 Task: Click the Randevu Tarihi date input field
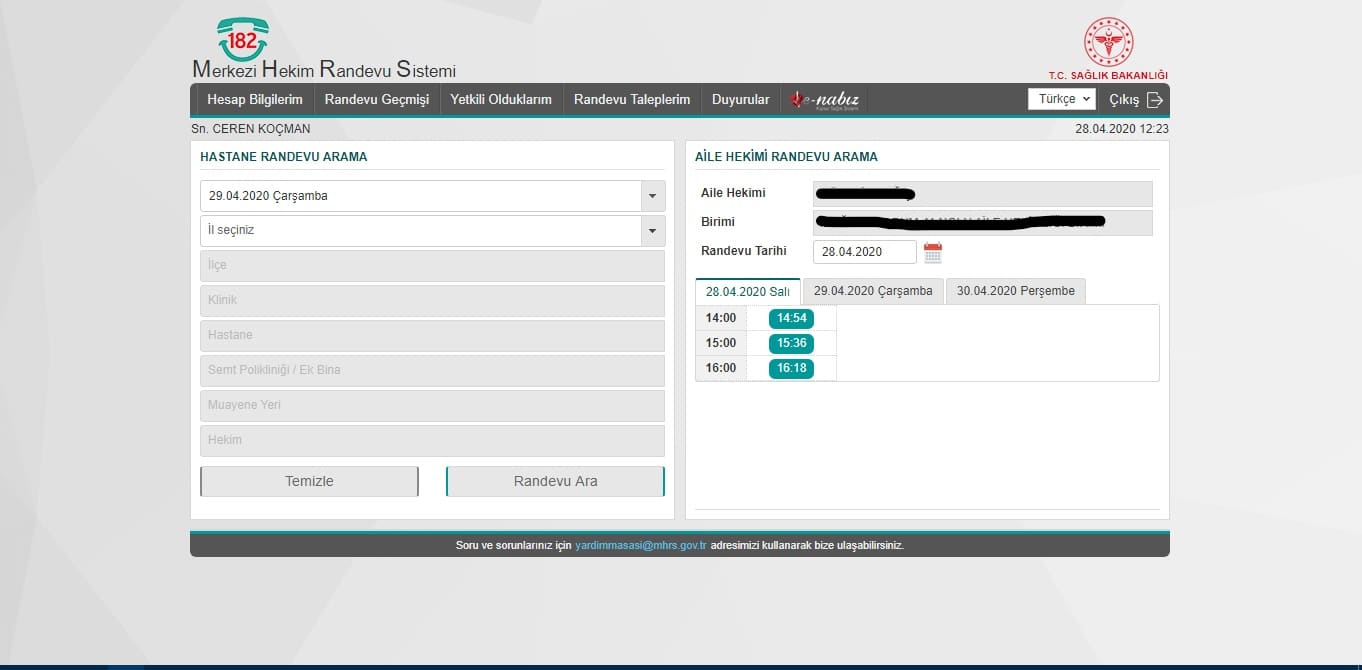click(x=864, y=252)
